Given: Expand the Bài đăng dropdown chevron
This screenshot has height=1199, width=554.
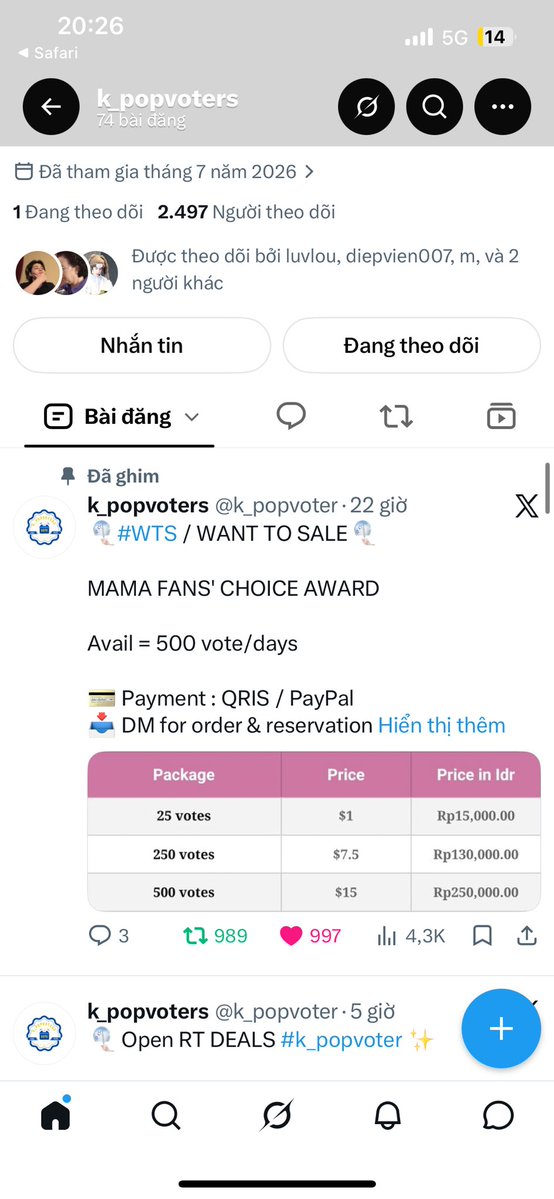Looking at the screenshot, I should coord(192,417).
